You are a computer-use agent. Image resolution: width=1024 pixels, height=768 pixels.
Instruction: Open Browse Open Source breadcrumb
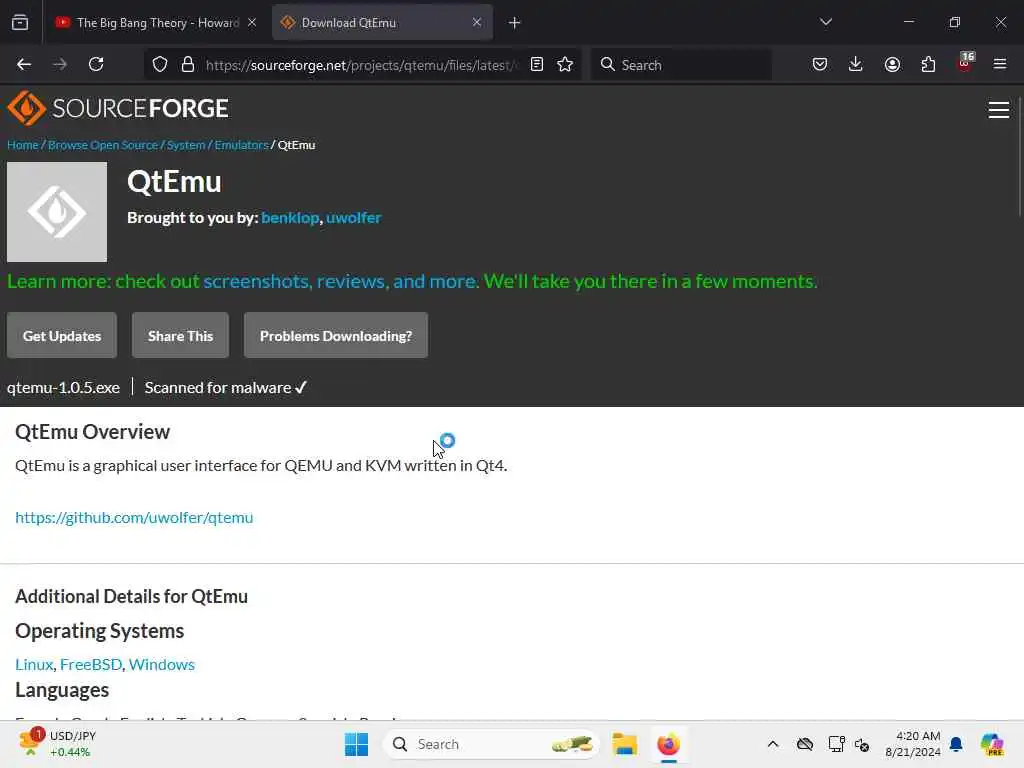103,145
